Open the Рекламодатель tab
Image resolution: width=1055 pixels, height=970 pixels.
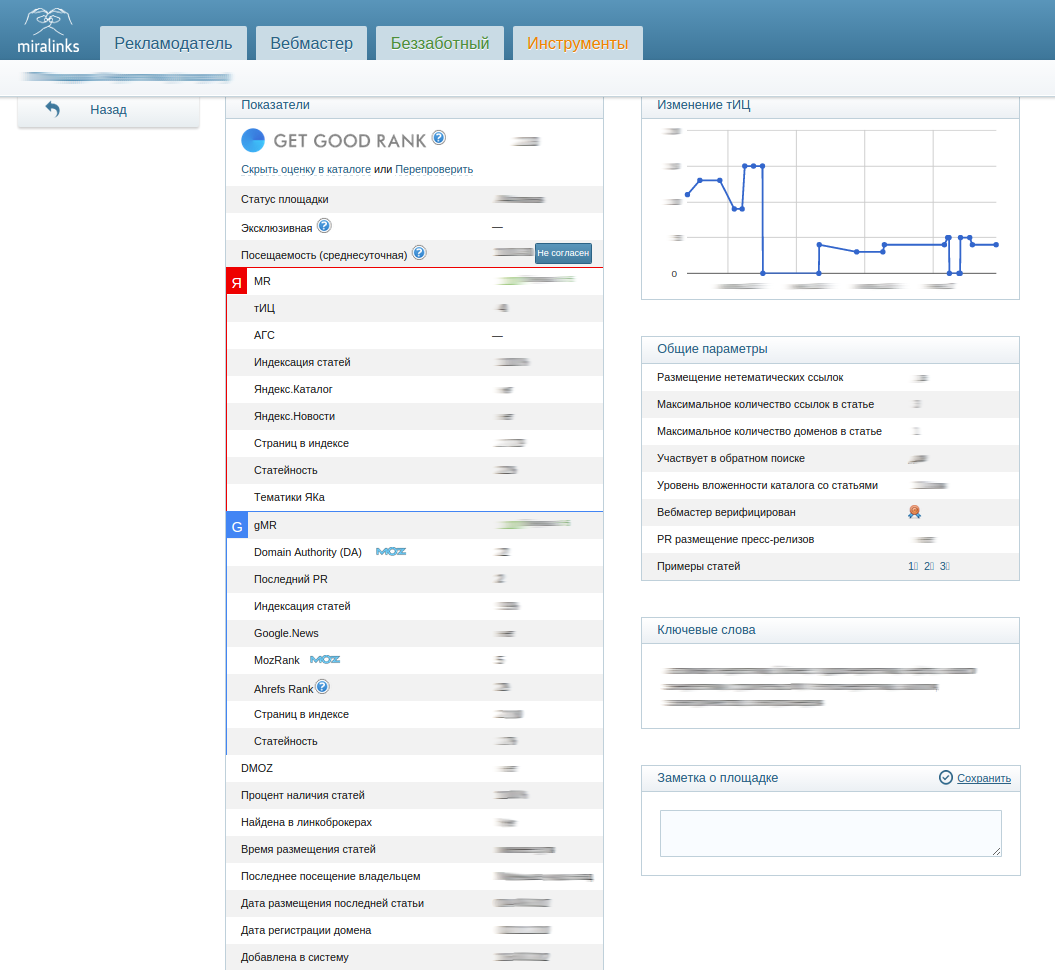[x=173, y=43]
